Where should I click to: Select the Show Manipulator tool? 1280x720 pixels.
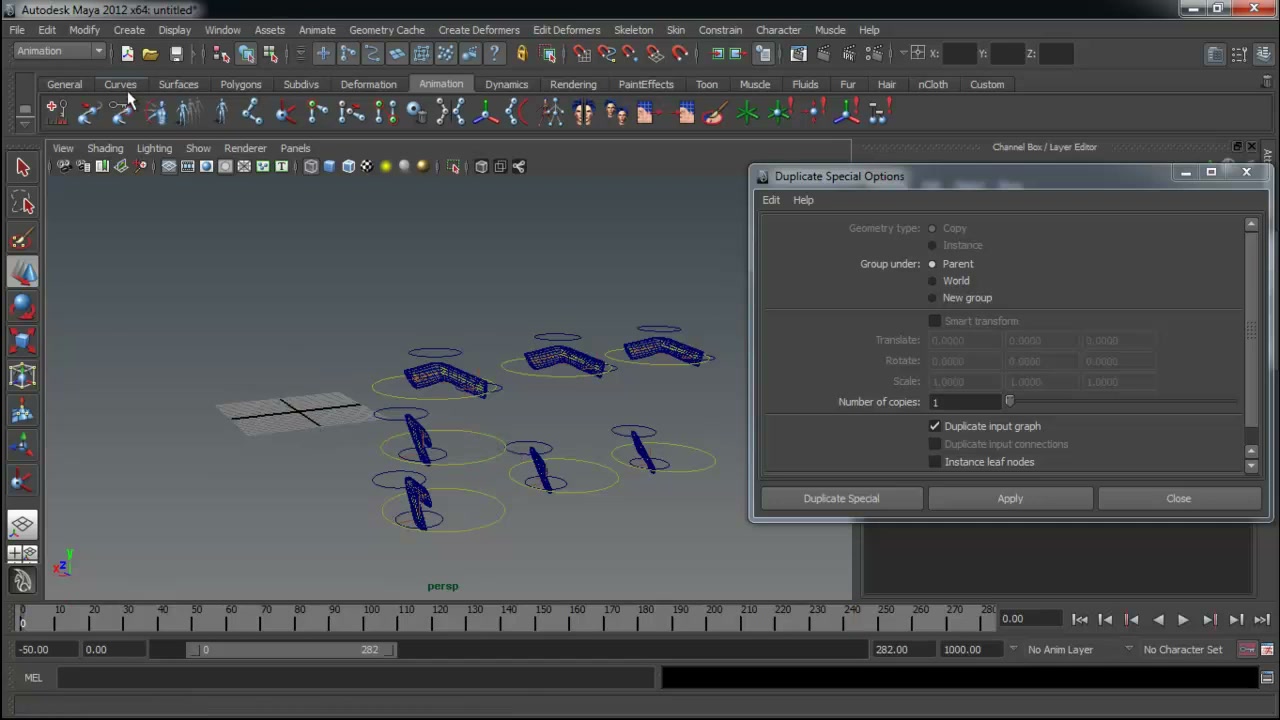point(23,447)
